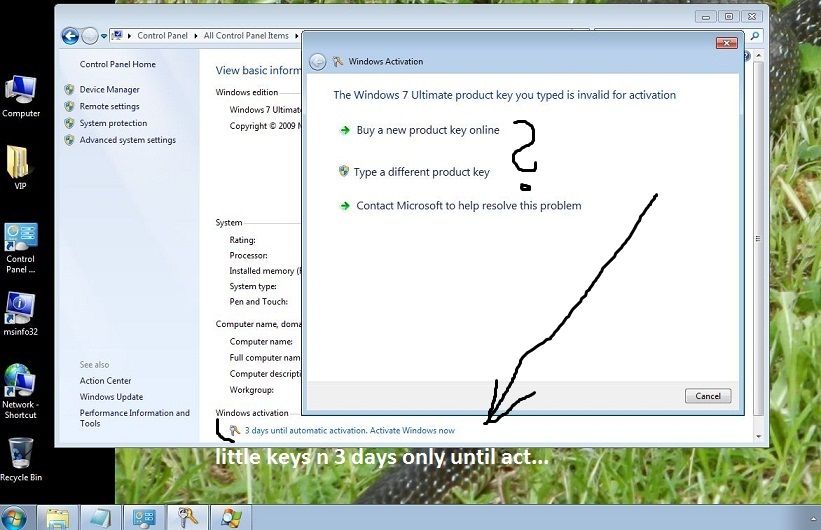Open System protection link
Screen dimensions: 821x530
pyautogui.click(x=113, y=123)
